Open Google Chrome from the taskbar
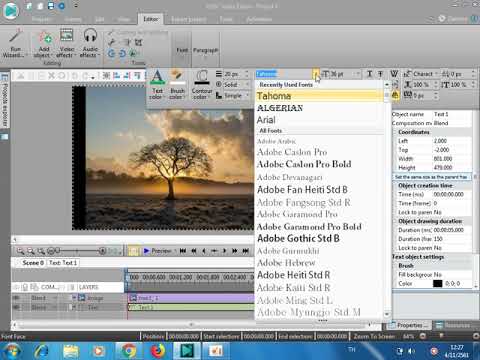This screenshot has width=480, height=360. (x=129, y=351)
